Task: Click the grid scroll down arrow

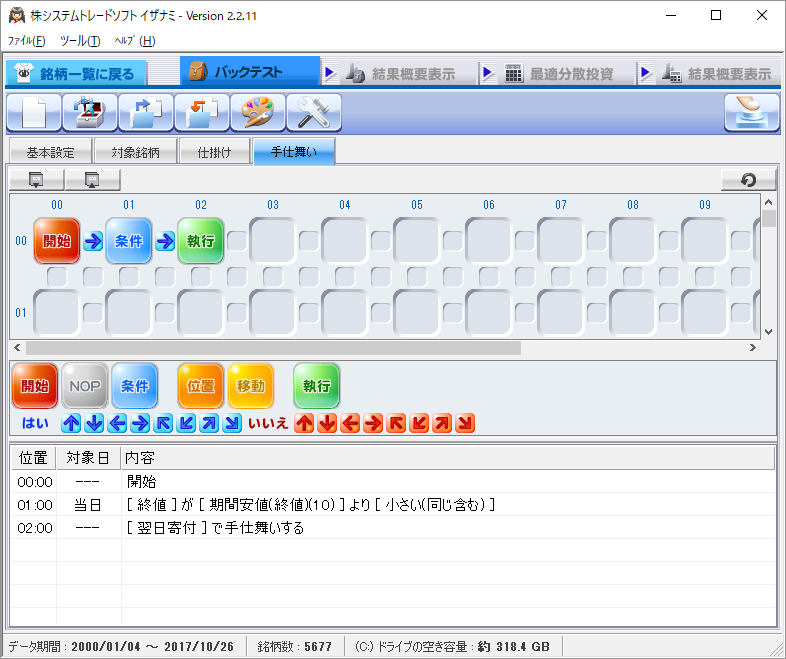Action: [x=768, y=332]
